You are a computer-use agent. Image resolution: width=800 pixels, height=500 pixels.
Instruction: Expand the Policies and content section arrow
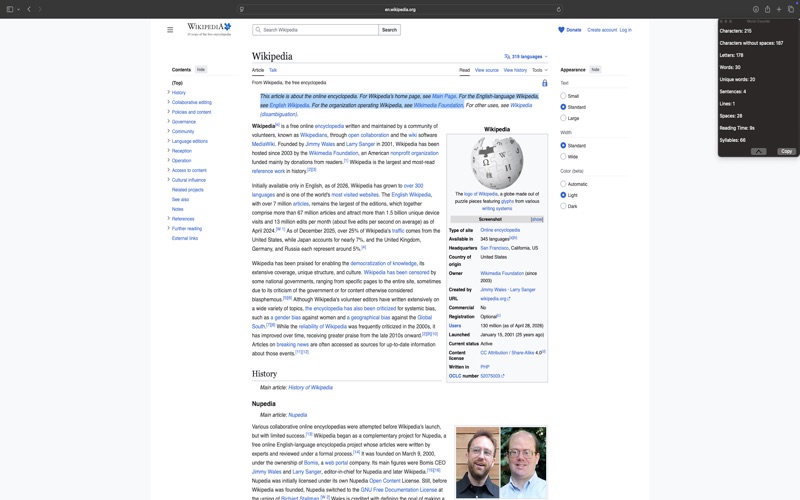pos(168,112)
